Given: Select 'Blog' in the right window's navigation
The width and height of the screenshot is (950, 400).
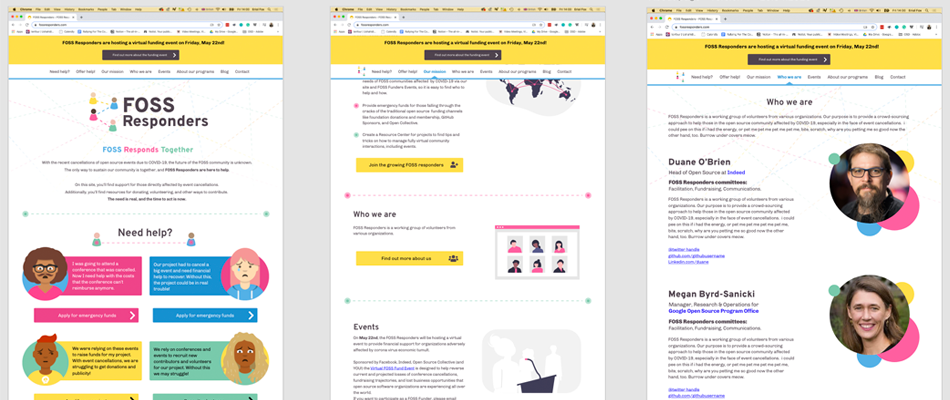Looking at the screenshot, I should point(879,77).
